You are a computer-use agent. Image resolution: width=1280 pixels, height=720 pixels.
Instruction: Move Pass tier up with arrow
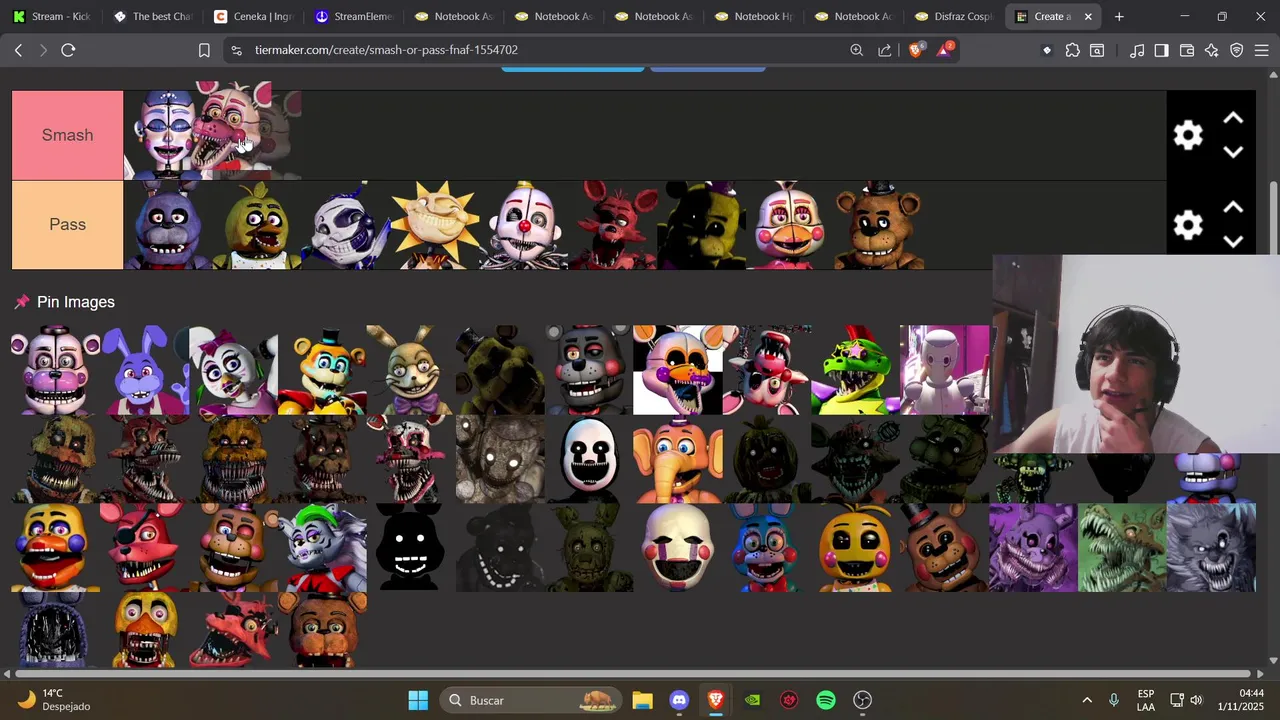pos(1233,207)
